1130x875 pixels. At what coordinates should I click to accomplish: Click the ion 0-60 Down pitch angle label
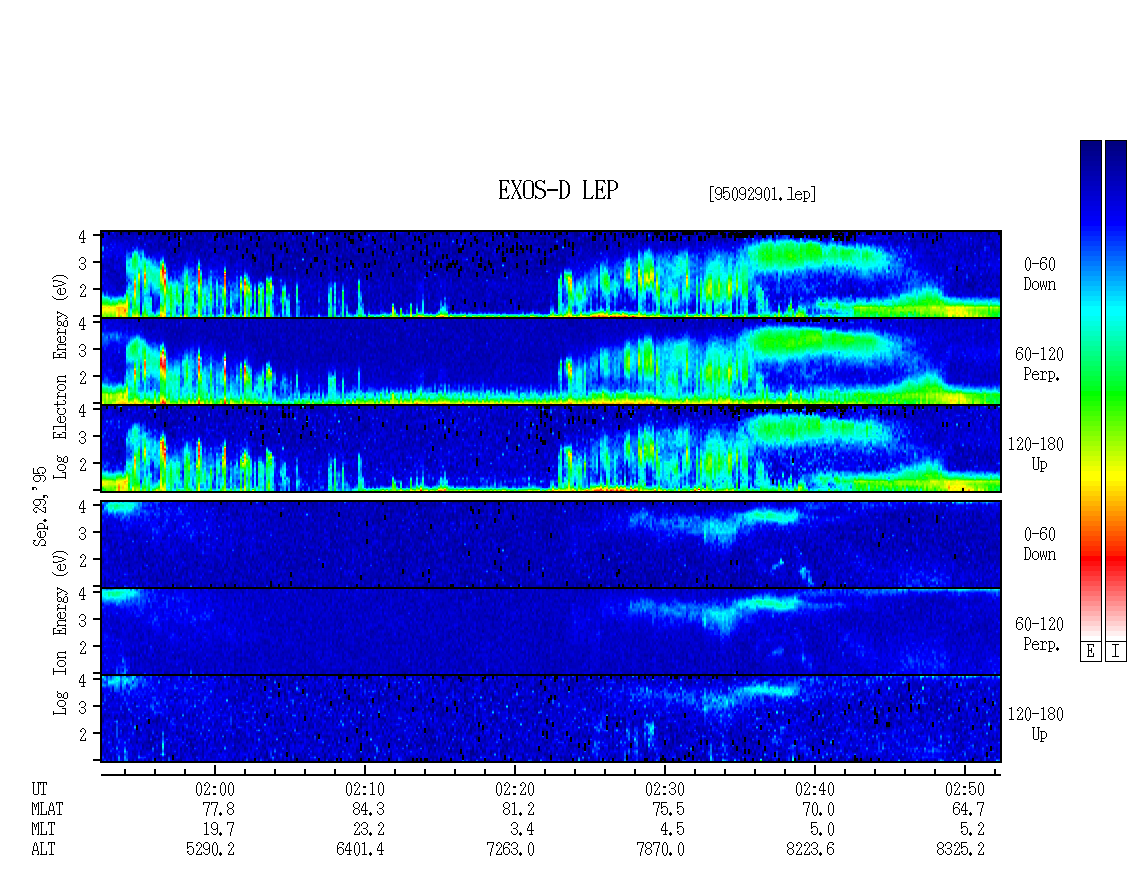click(1039, 544)
